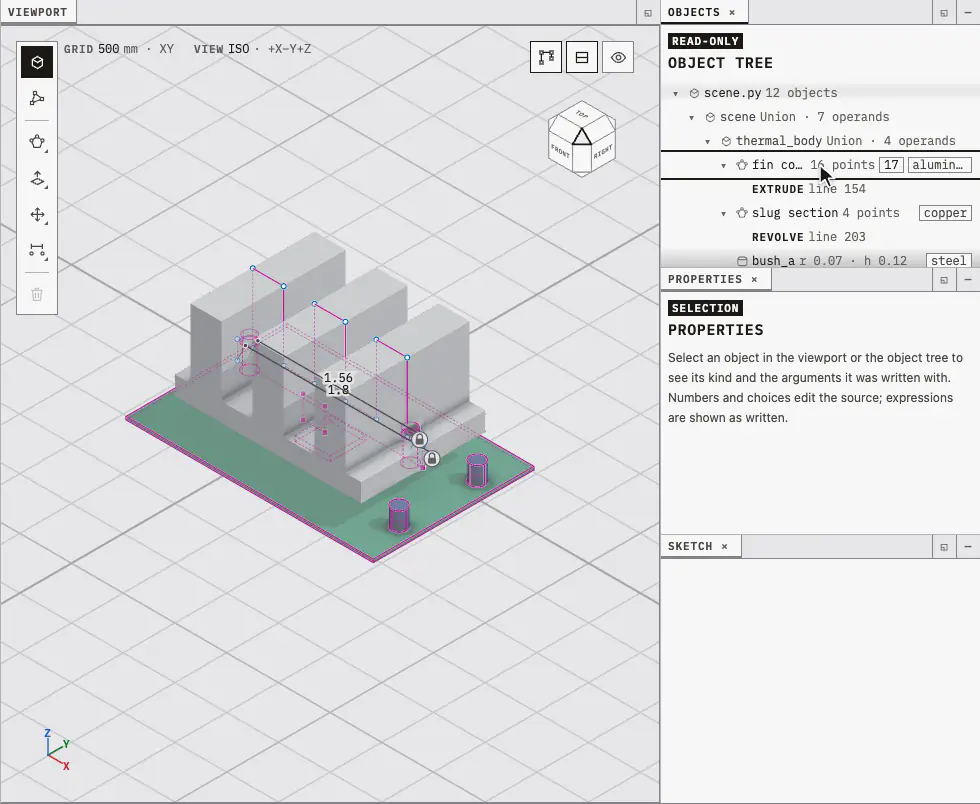This screenshot has width=980, height=804.
Task: Close the PROPERTIES tab
Action: (754, 279)
